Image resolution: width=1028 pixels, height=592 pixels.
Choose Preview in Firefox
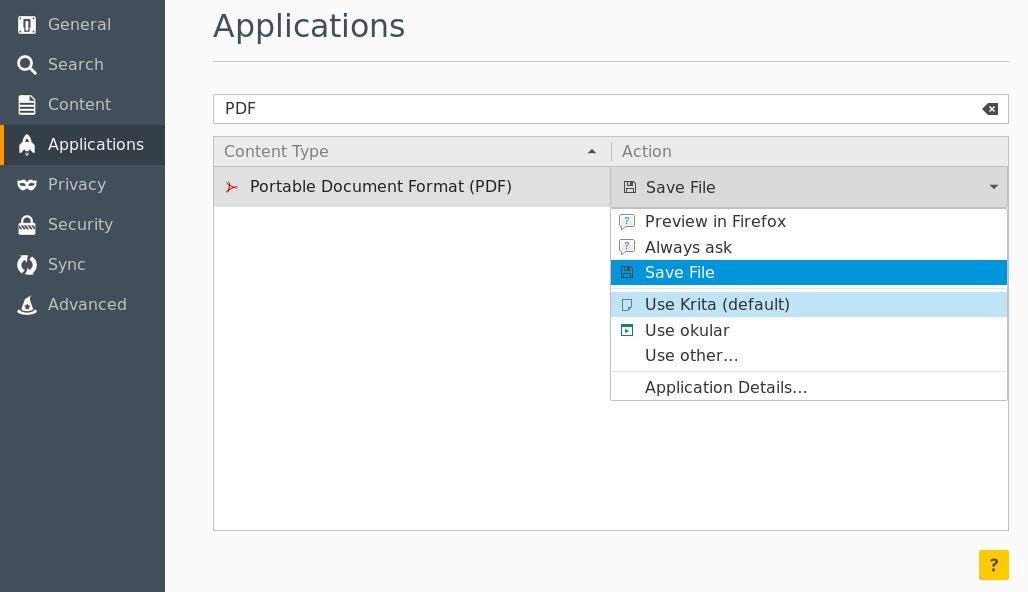(x=715, y=221)
